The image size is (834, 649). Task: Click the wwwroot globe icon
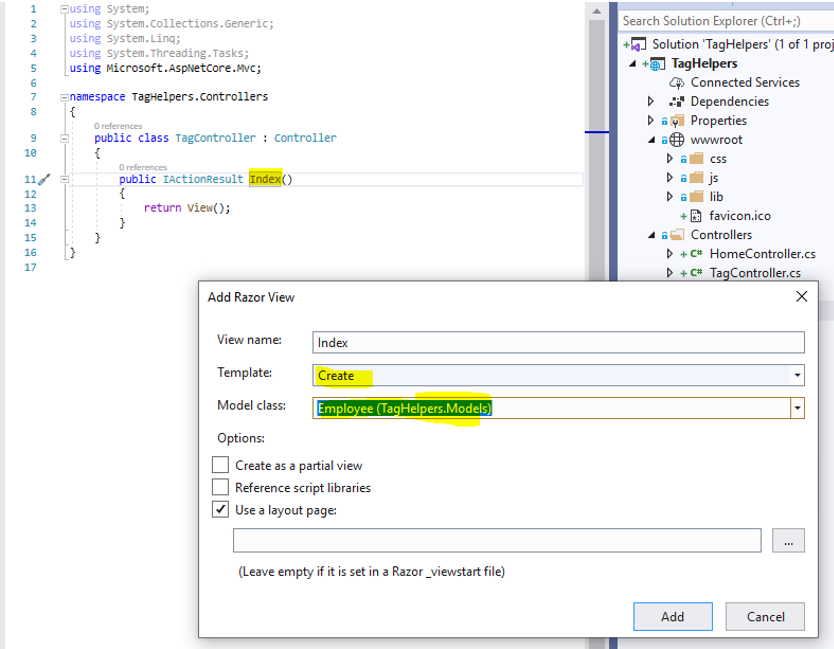[676, 139]
